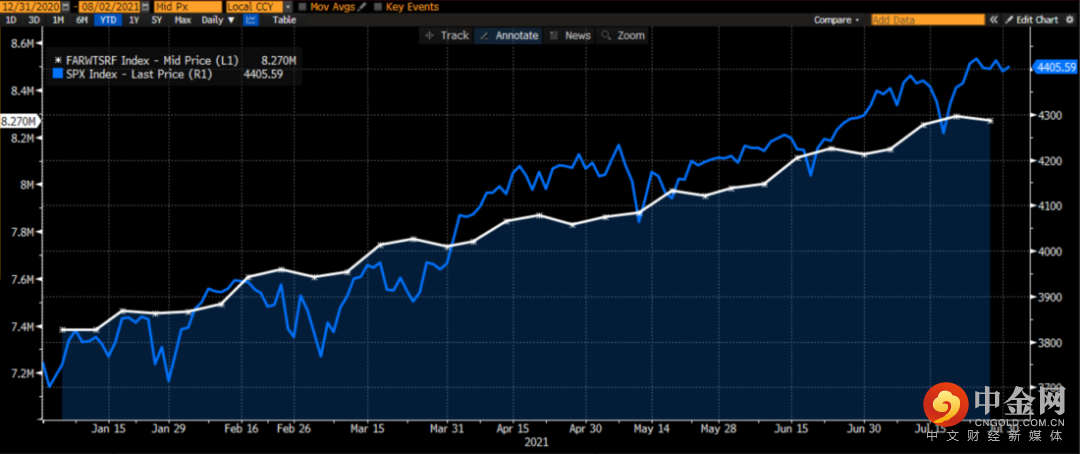The height and width of the screenshot is (454, 1080).
Task: Edit the end date field 08/02/2021
Action: (110, 7)
